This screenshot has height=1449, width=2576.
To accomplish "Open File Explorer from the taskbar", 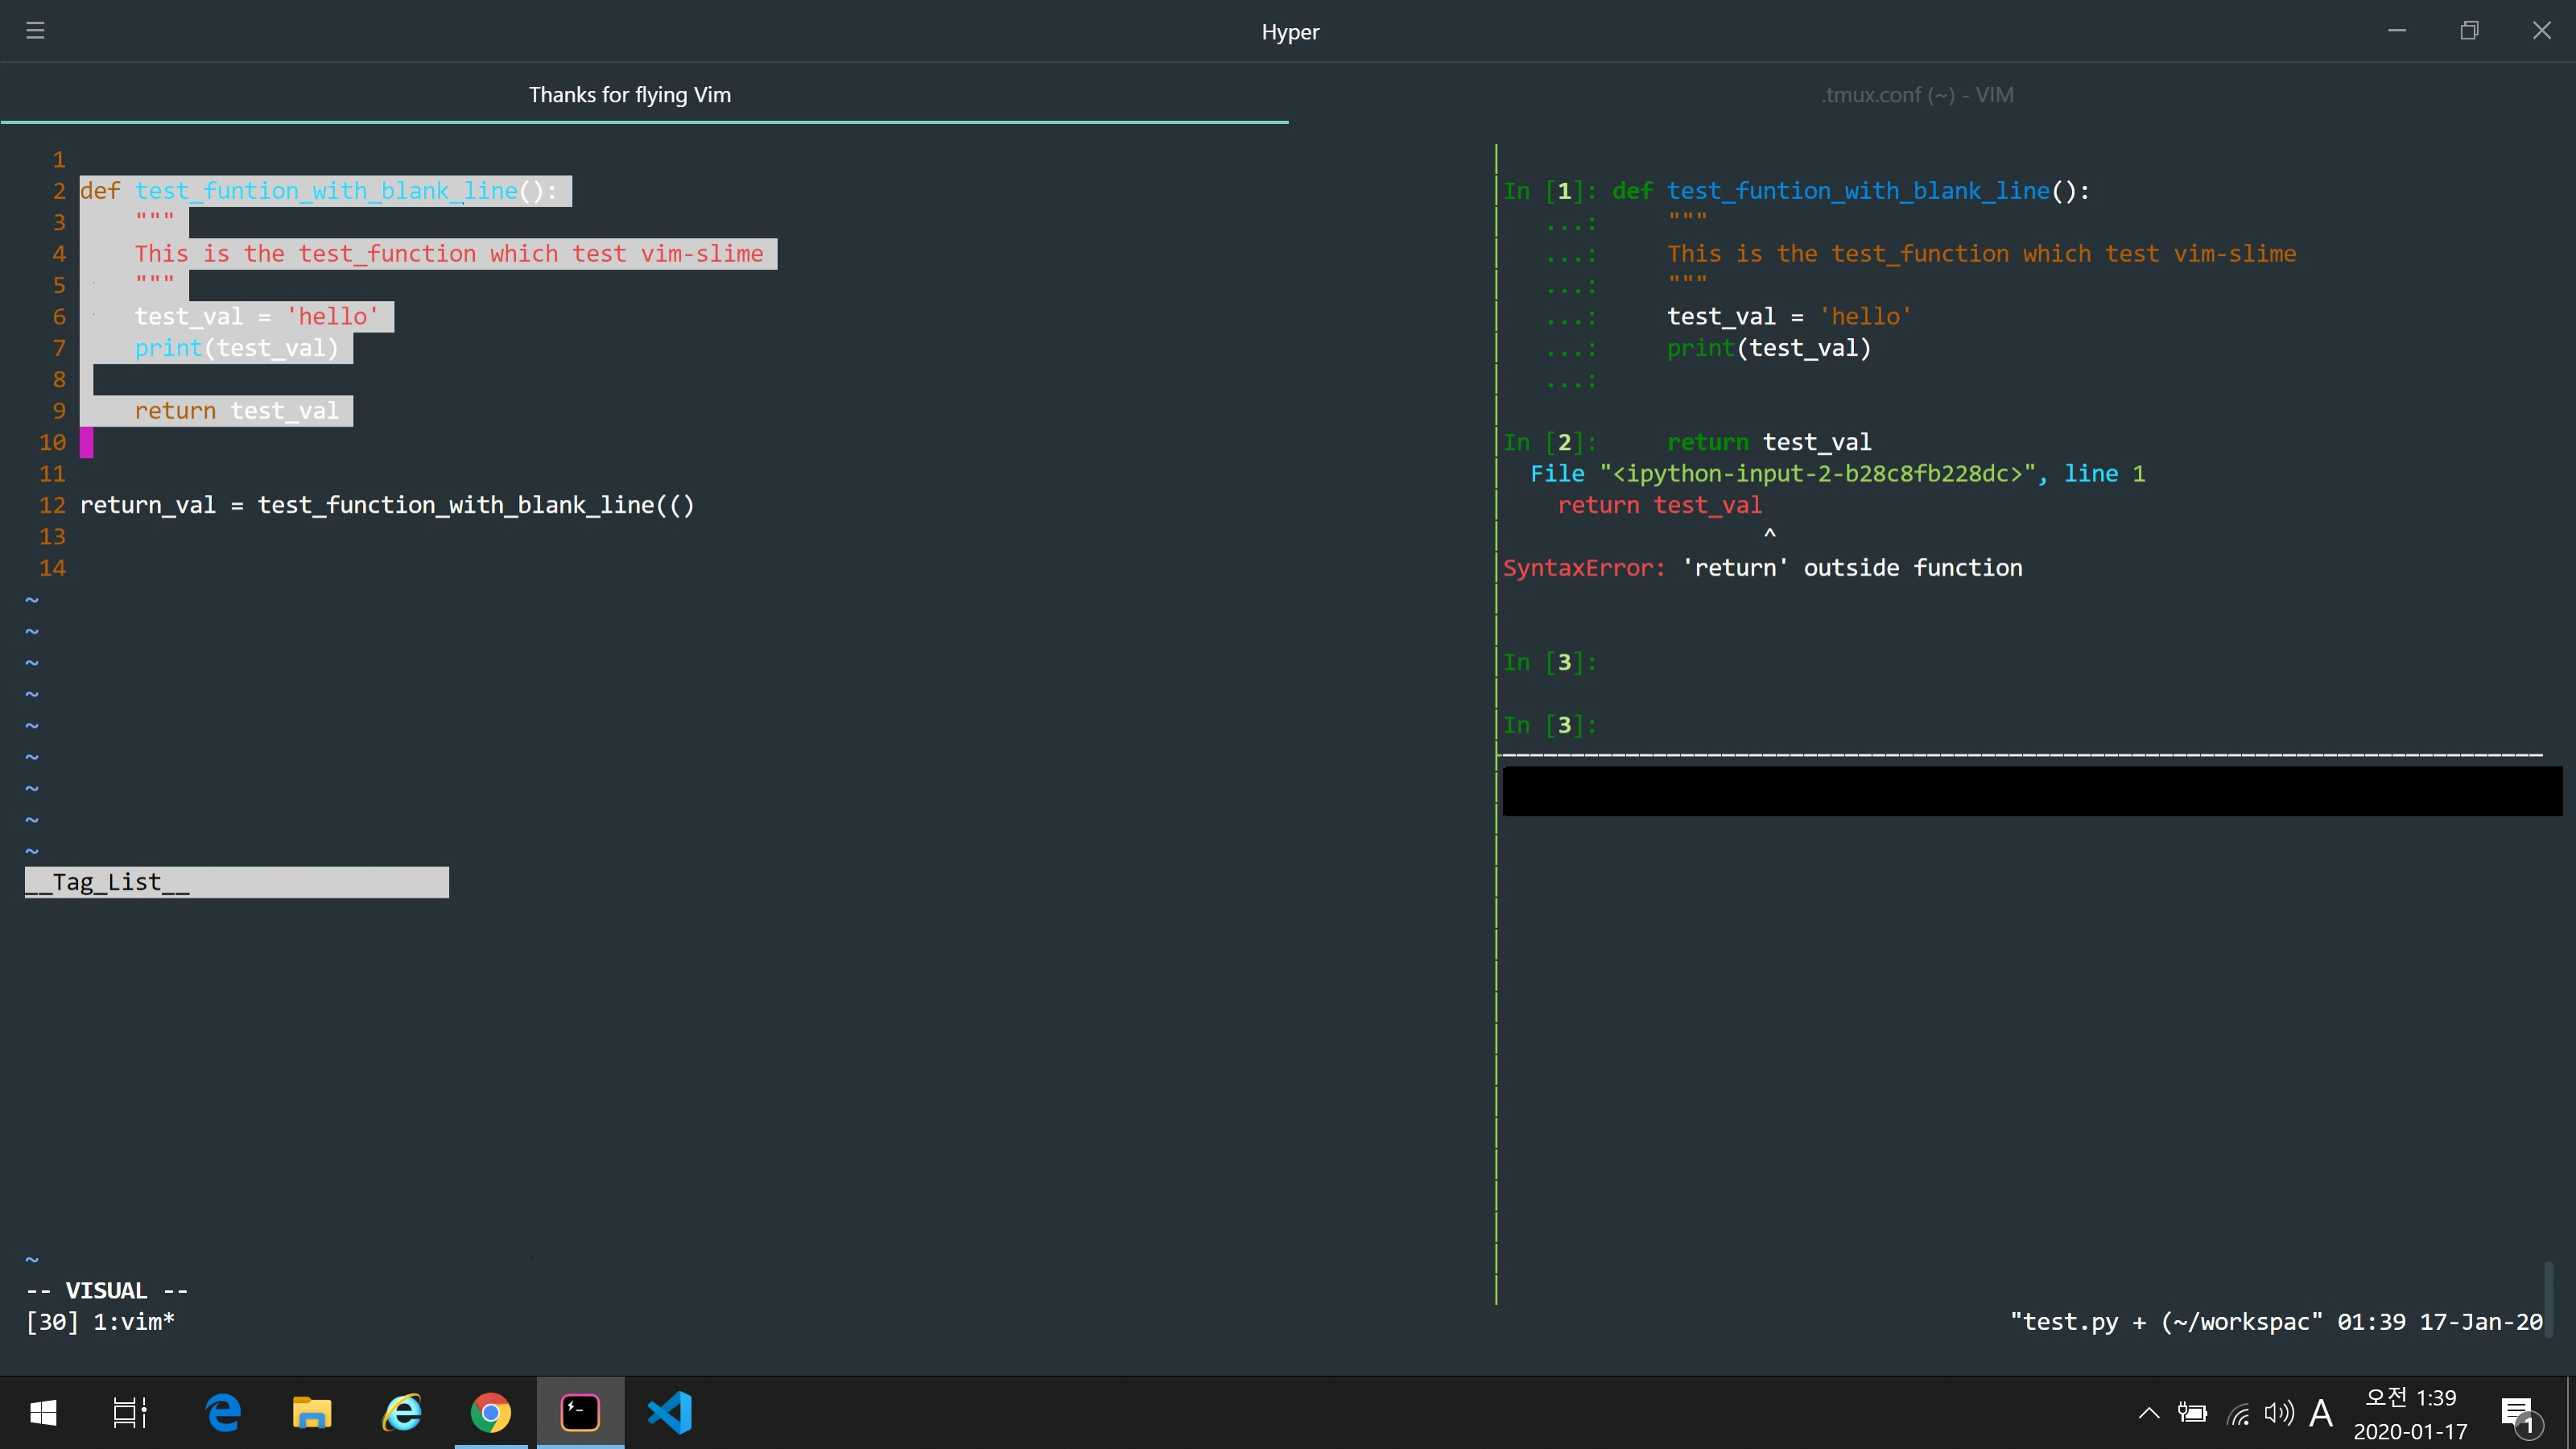I will [312, 1413].
